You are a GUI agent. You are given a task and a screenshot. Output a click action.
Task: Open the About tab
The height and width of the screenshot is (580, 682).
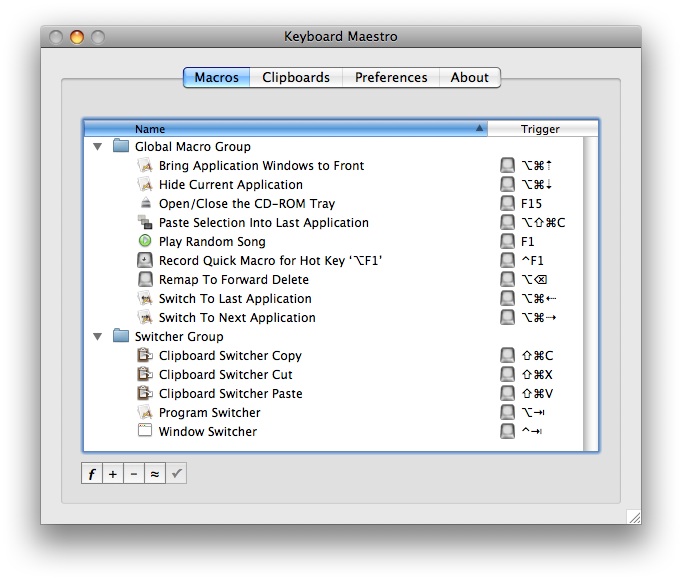tap(469, 77)
